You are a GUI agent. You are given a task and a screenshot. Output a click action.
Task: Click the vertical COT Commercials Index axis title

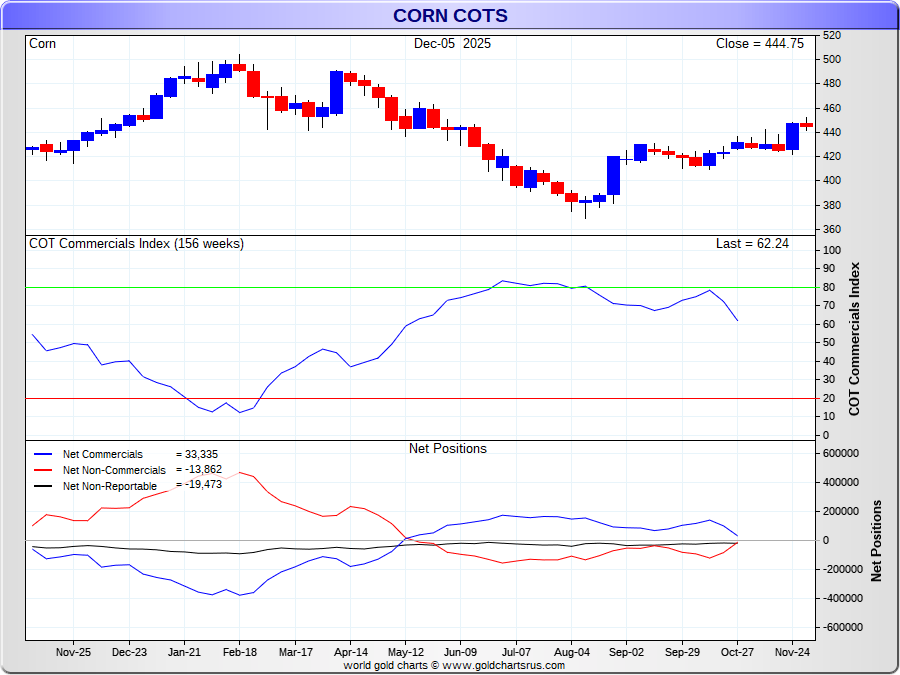click(x=855, y=340)
